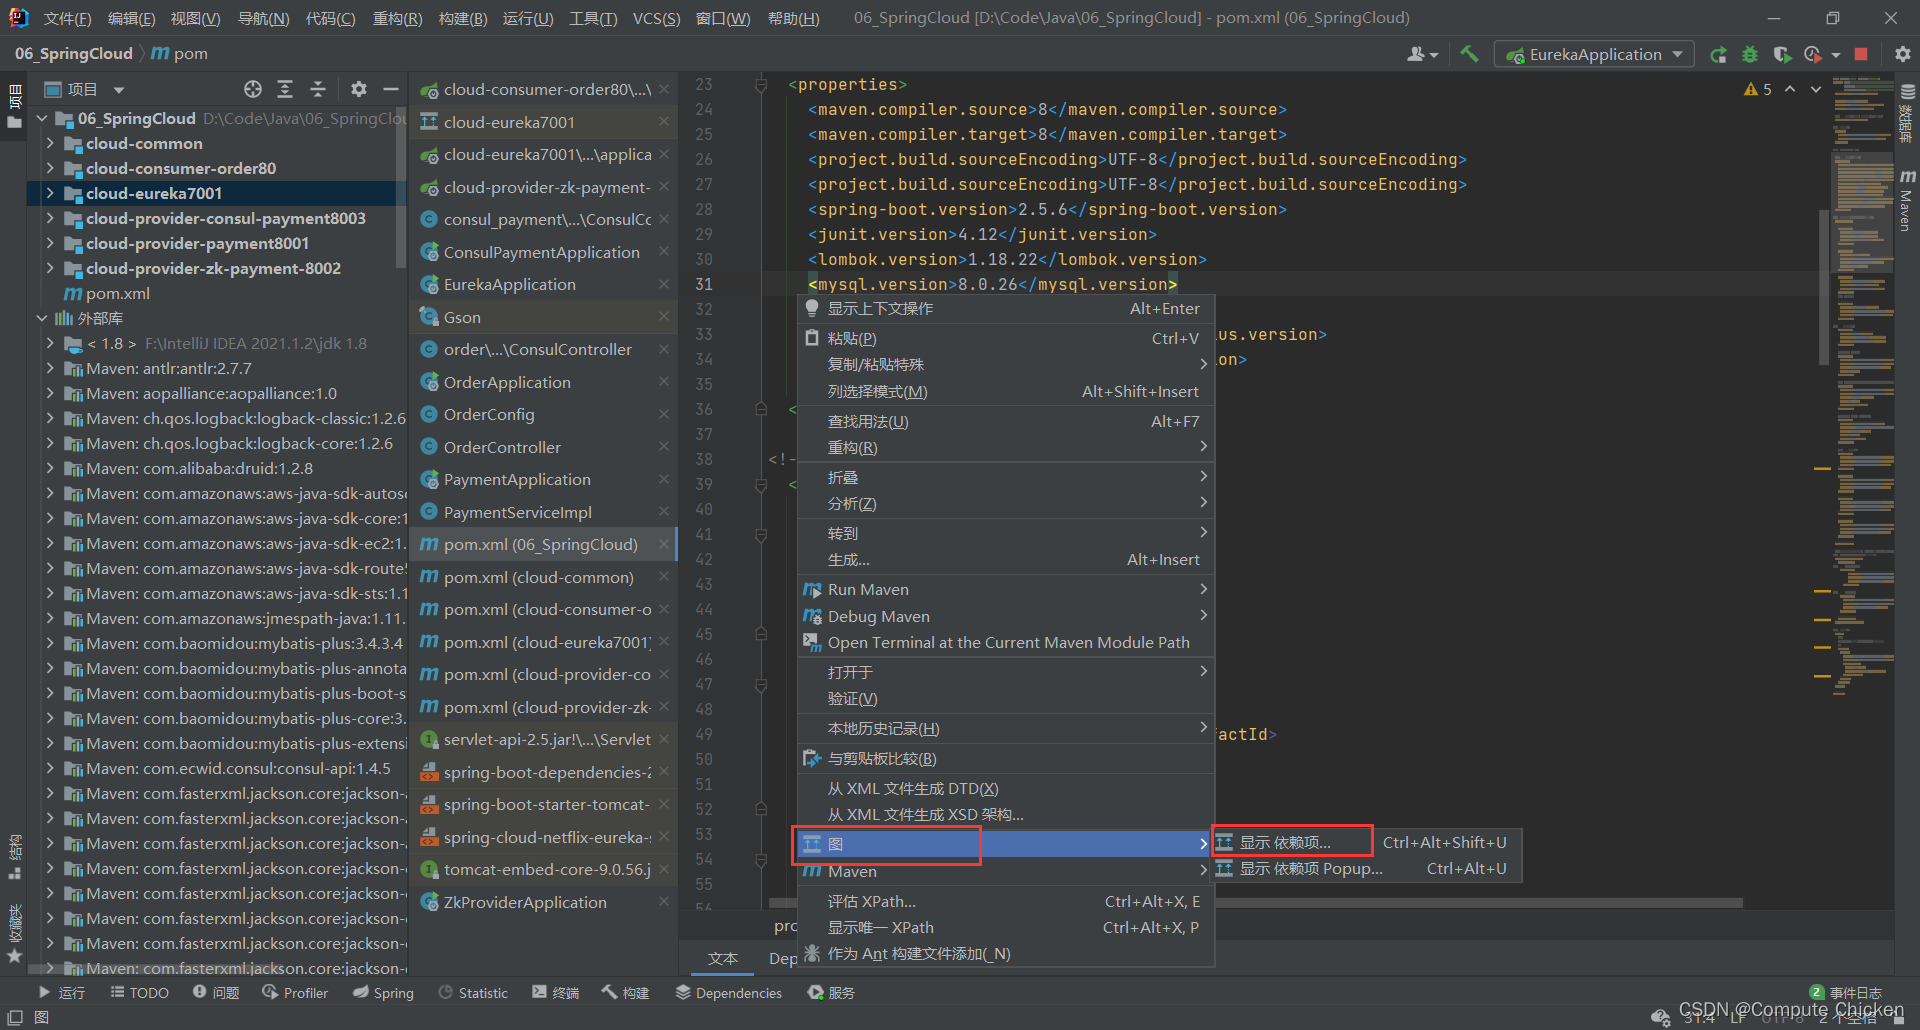Open the Dependencies tool window
The height and width of the screenshot is (1030, 1920).
[729, 992]
